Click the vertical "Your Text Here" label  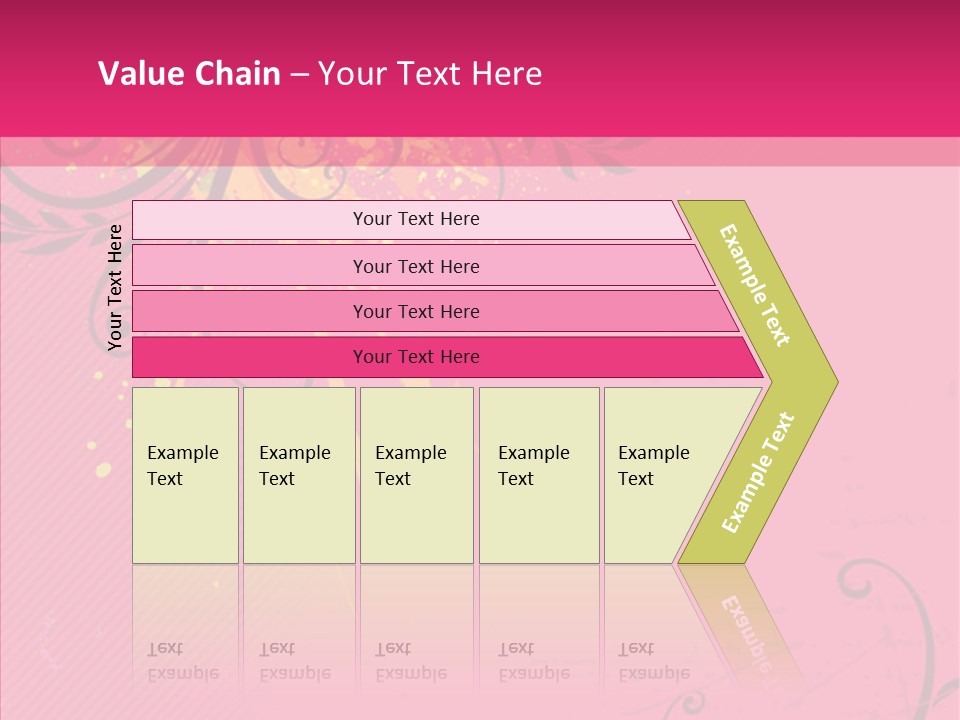click(x=116, y=288)
